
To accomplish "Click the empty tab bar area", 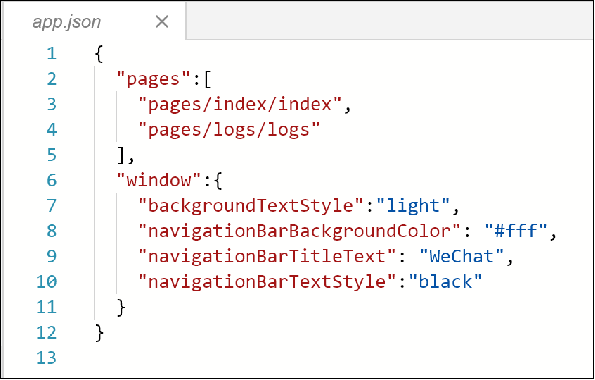I will pyautogui.click(x=389, y=21).
